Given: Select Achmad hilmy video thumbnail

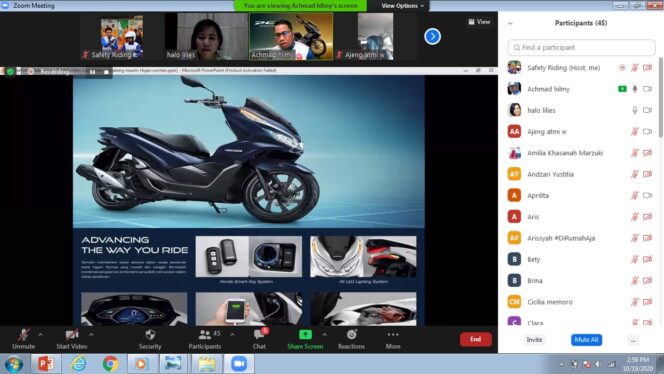Looking at the screenshot, I should [x=291, y=36].
